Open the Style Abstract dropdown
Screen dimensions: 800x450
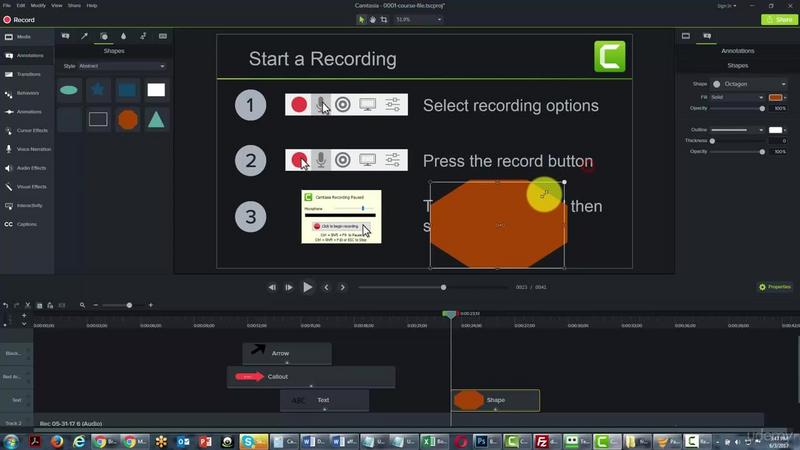point(121,66)
